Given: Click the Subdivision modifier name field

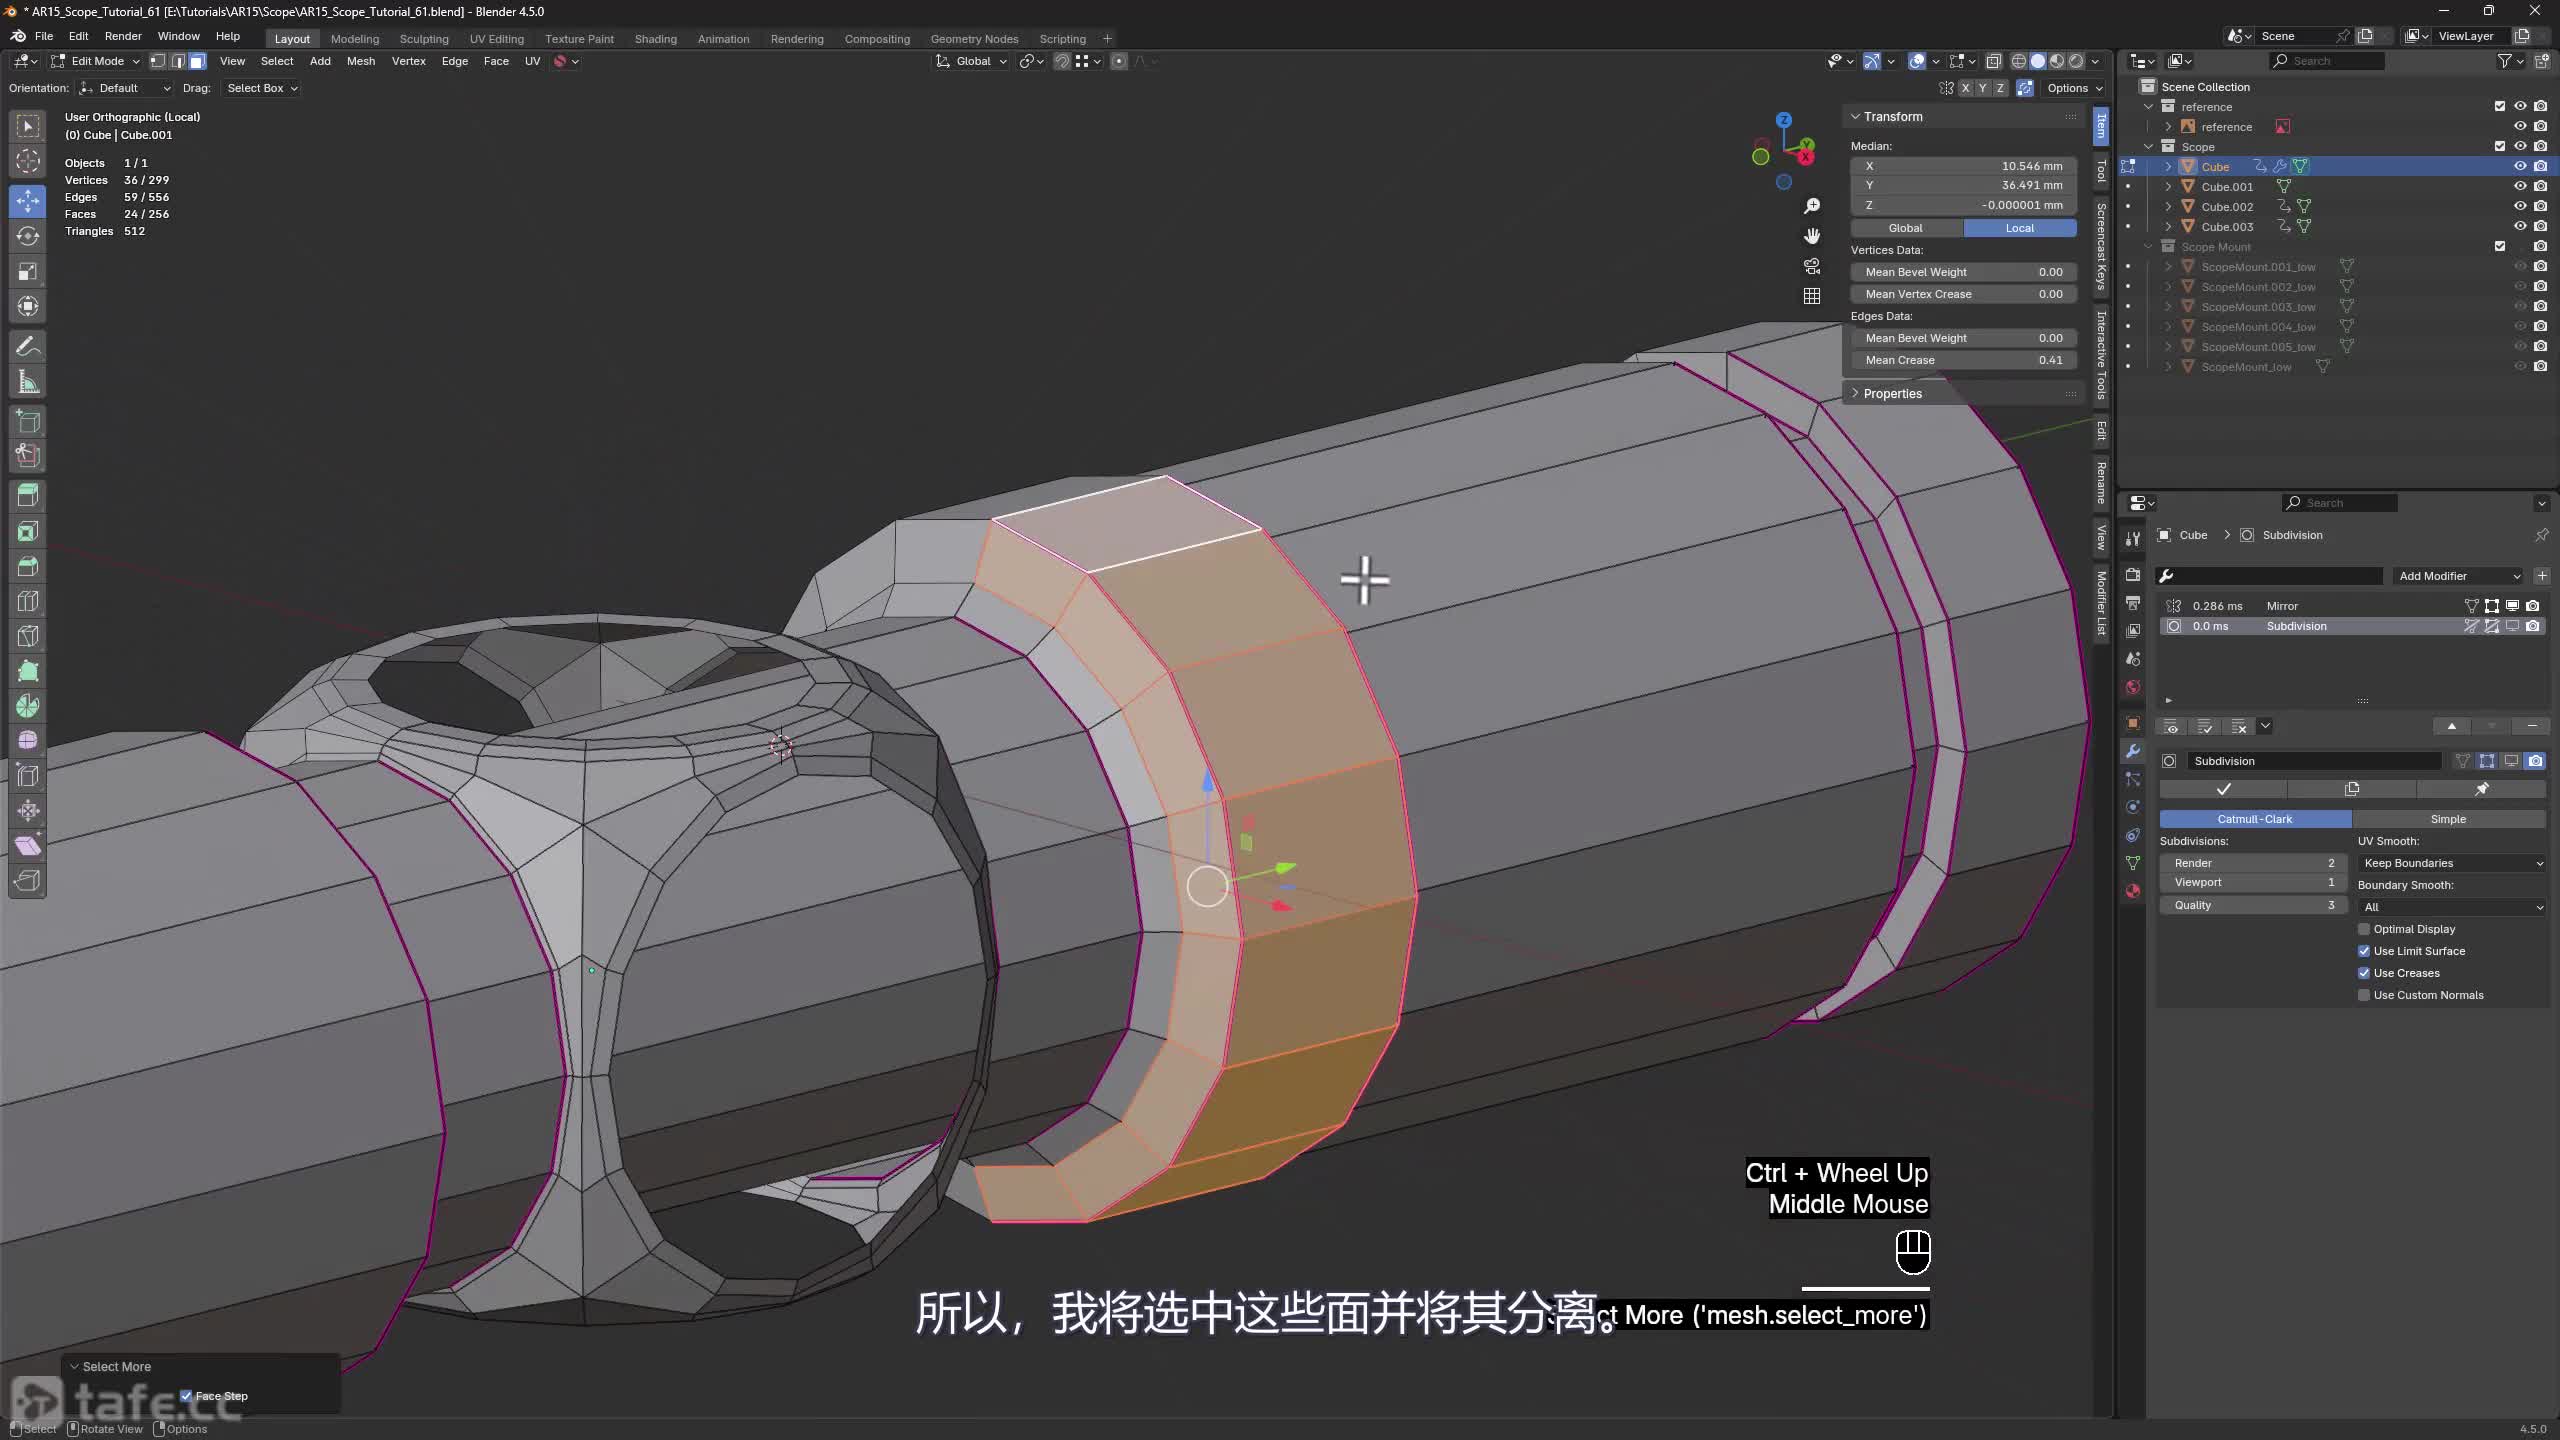Looking at the screenshot, I should pos(2314,761).
